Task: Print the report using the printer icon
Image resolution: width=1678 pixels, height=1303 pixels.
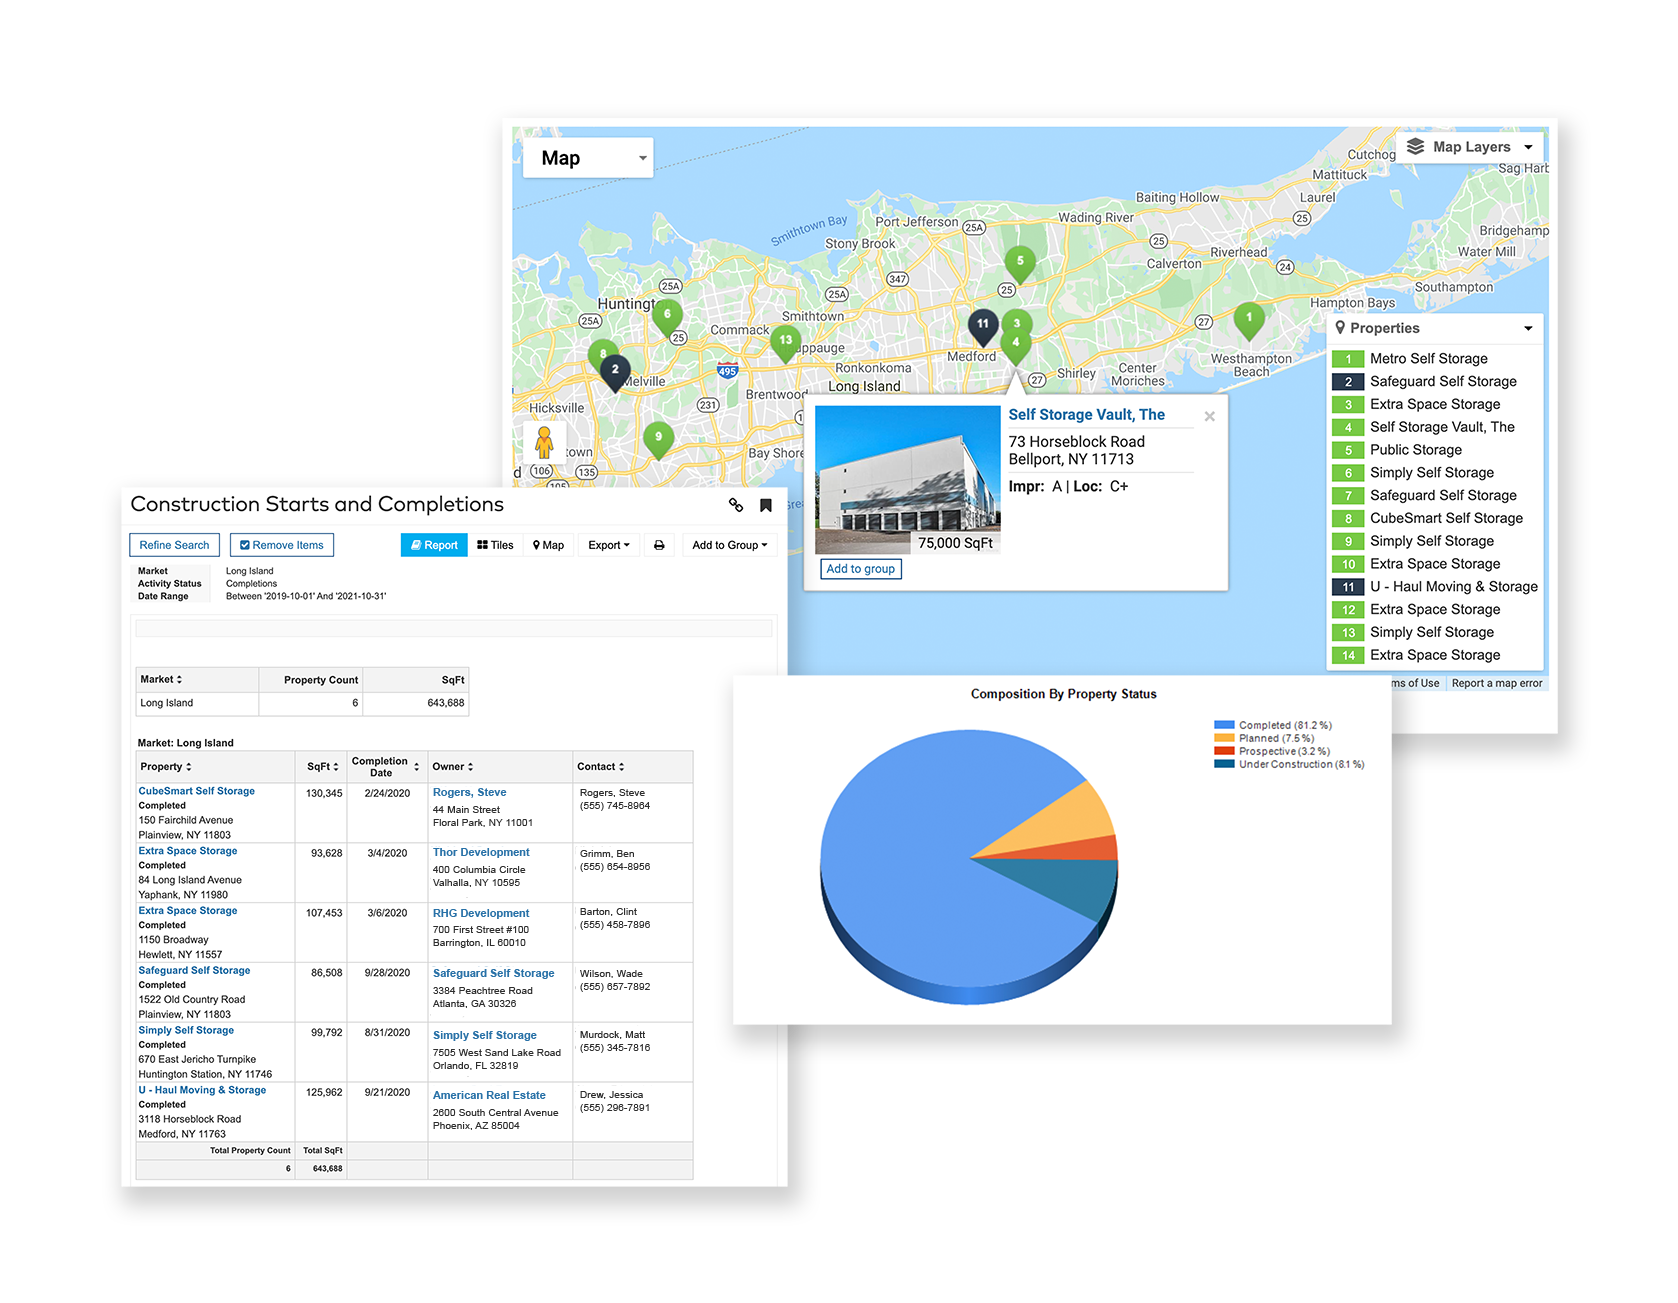Action: [x=659, y=545]
